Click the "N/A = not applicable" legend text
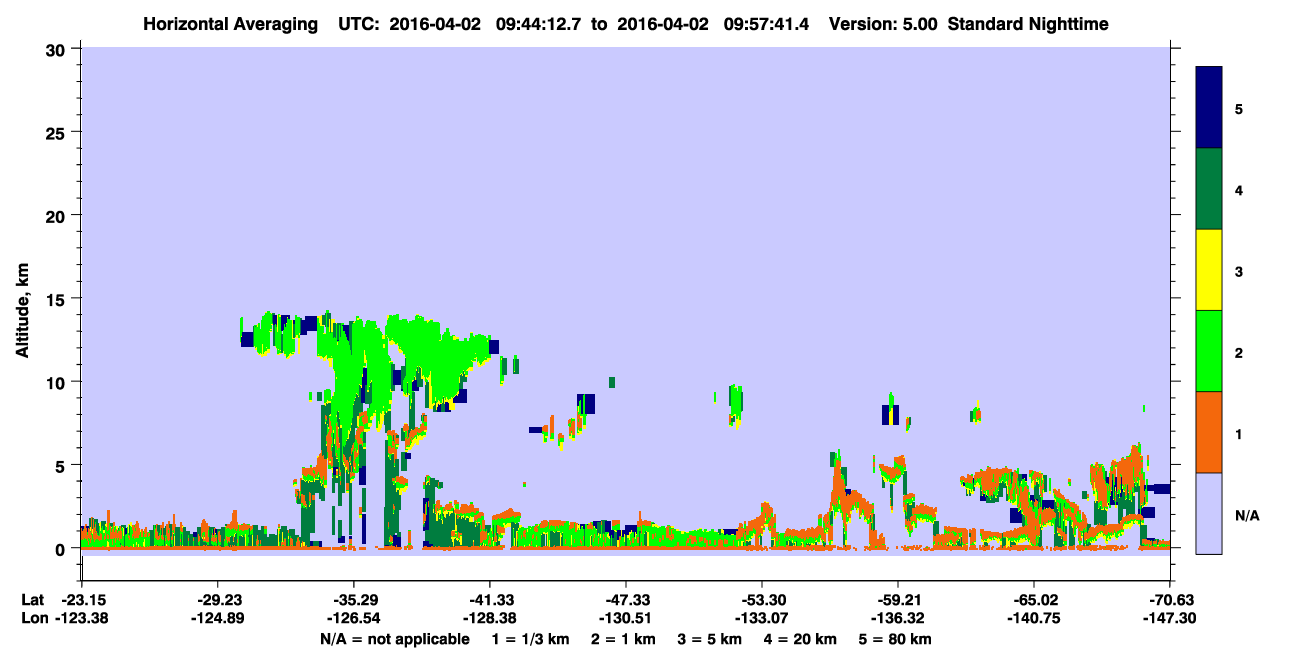 (394, 639)
